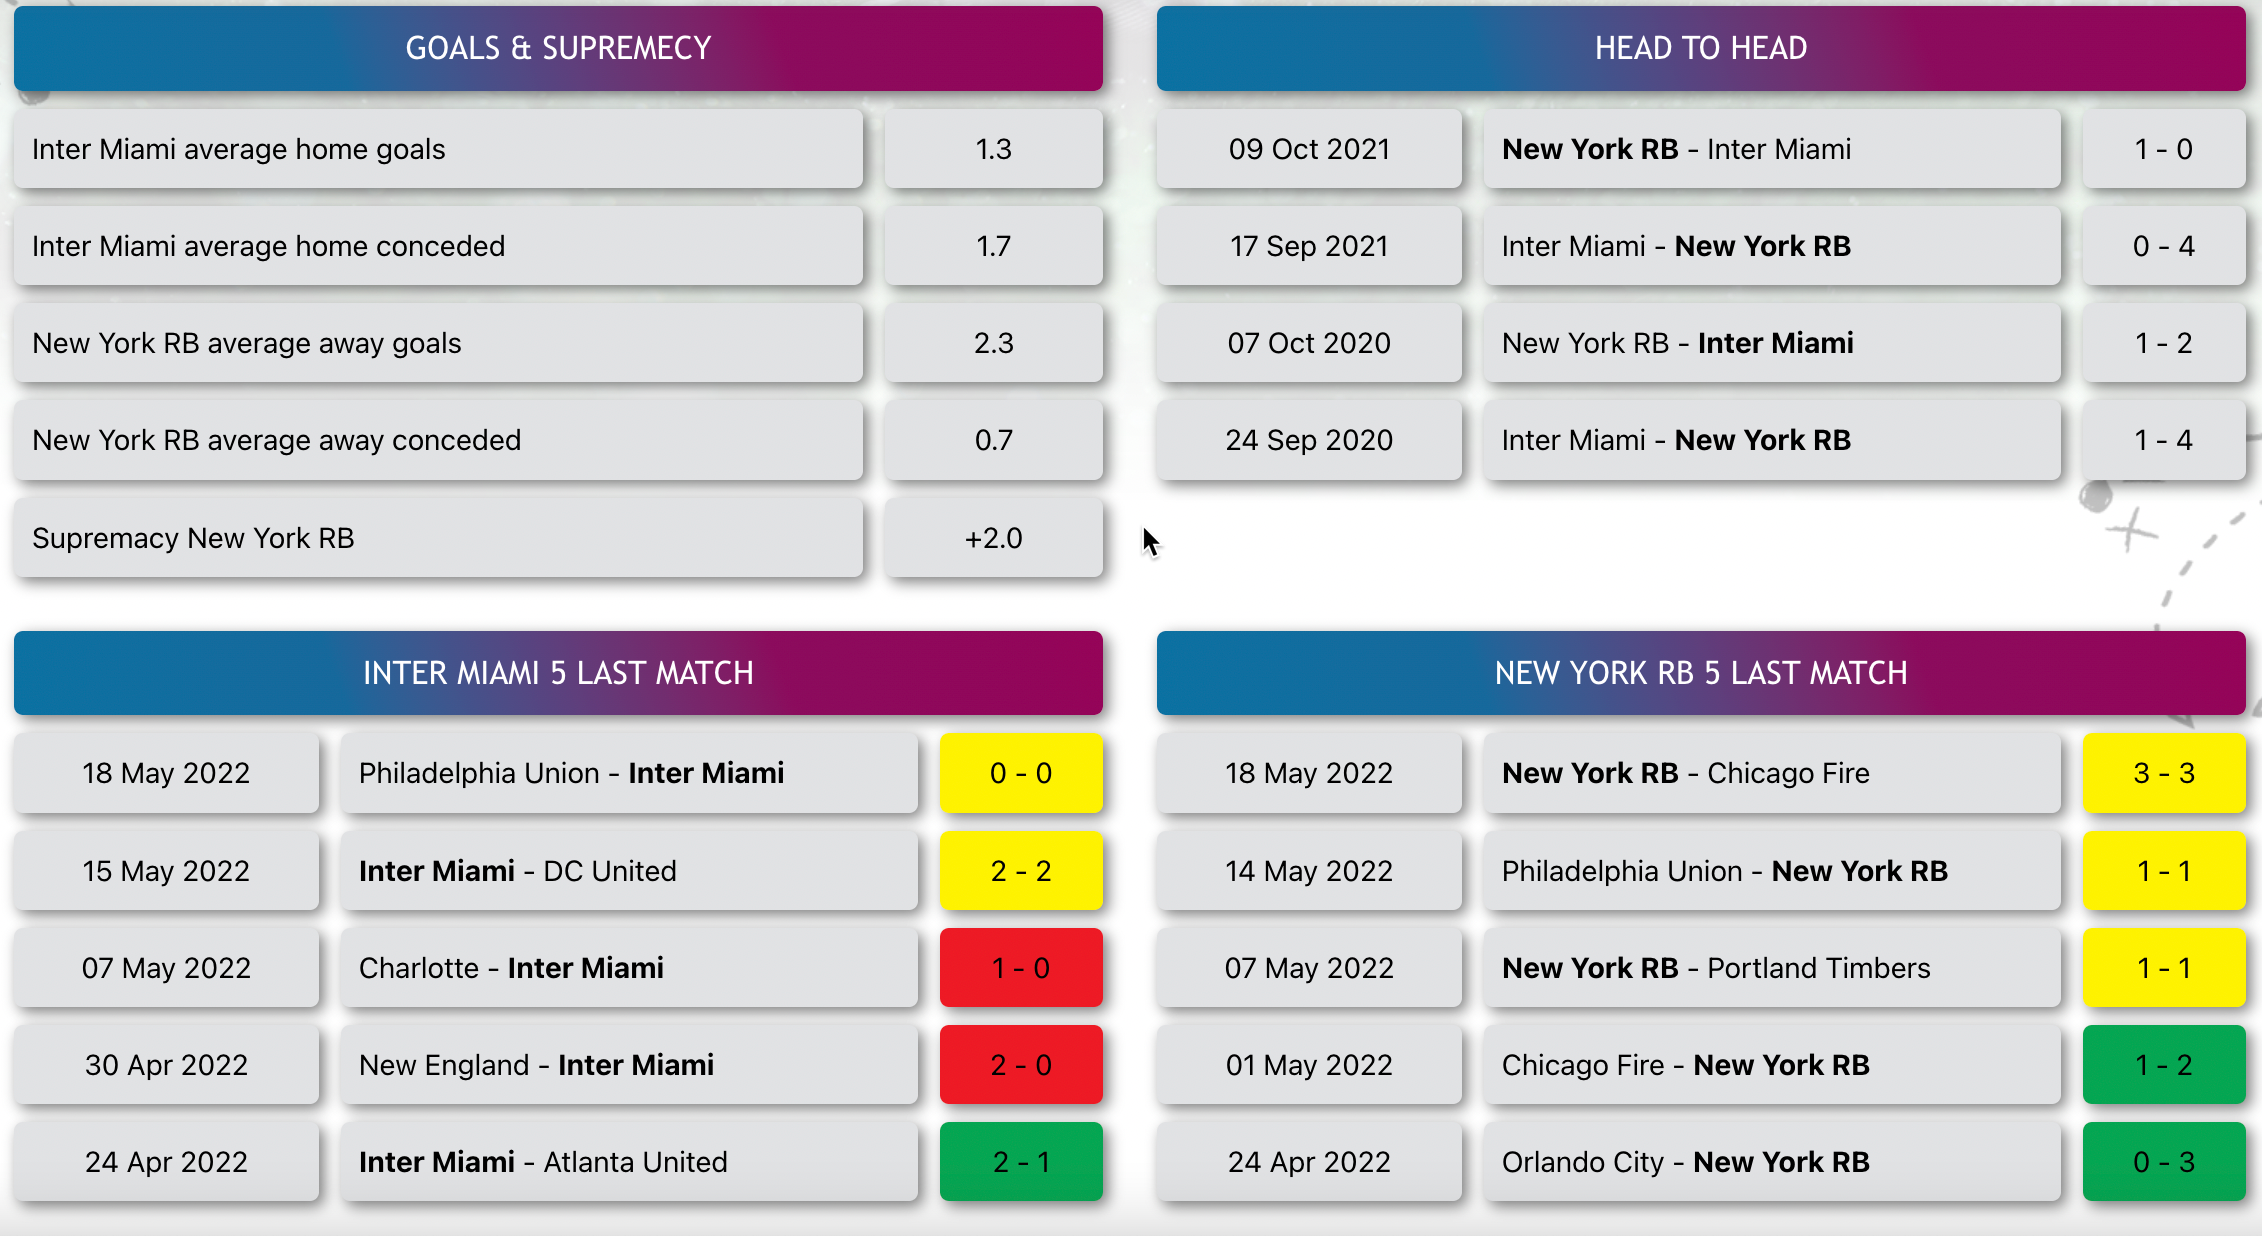Screen dimensions: 2262x1236
Task: Click yellow 0 - 0 score box
Action: (1021, 773)
